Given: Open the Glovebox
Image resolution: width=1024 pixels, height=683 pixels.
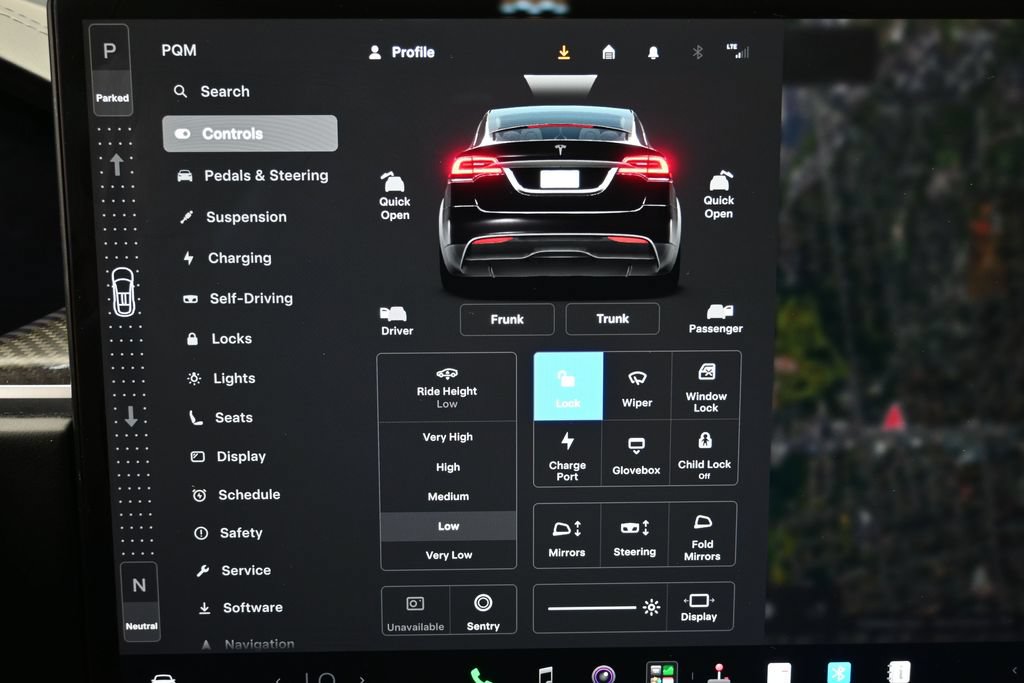Looking at the screenshot, I should coord(636,453).
